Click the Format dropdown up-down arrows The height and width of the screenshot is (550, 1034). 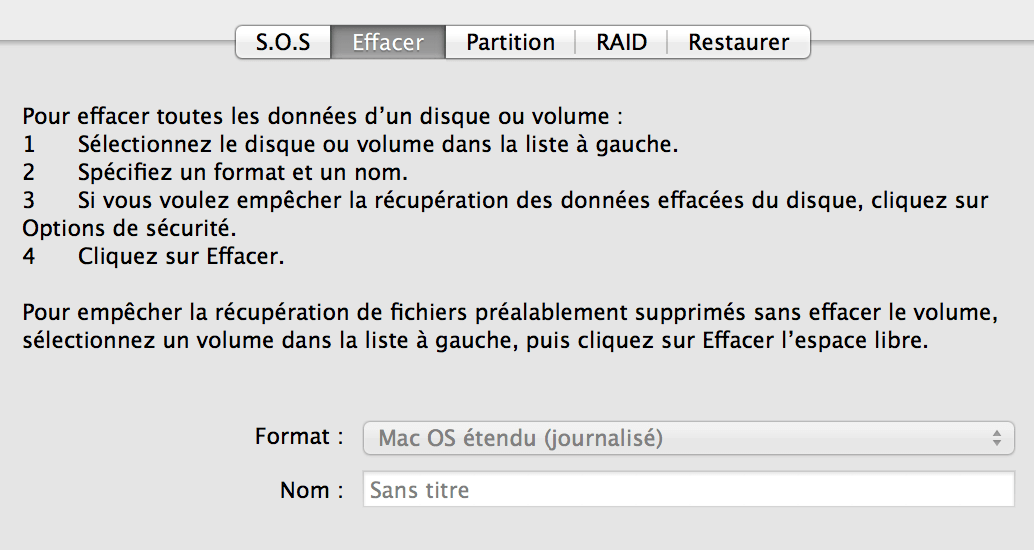(x=997, y=438)
